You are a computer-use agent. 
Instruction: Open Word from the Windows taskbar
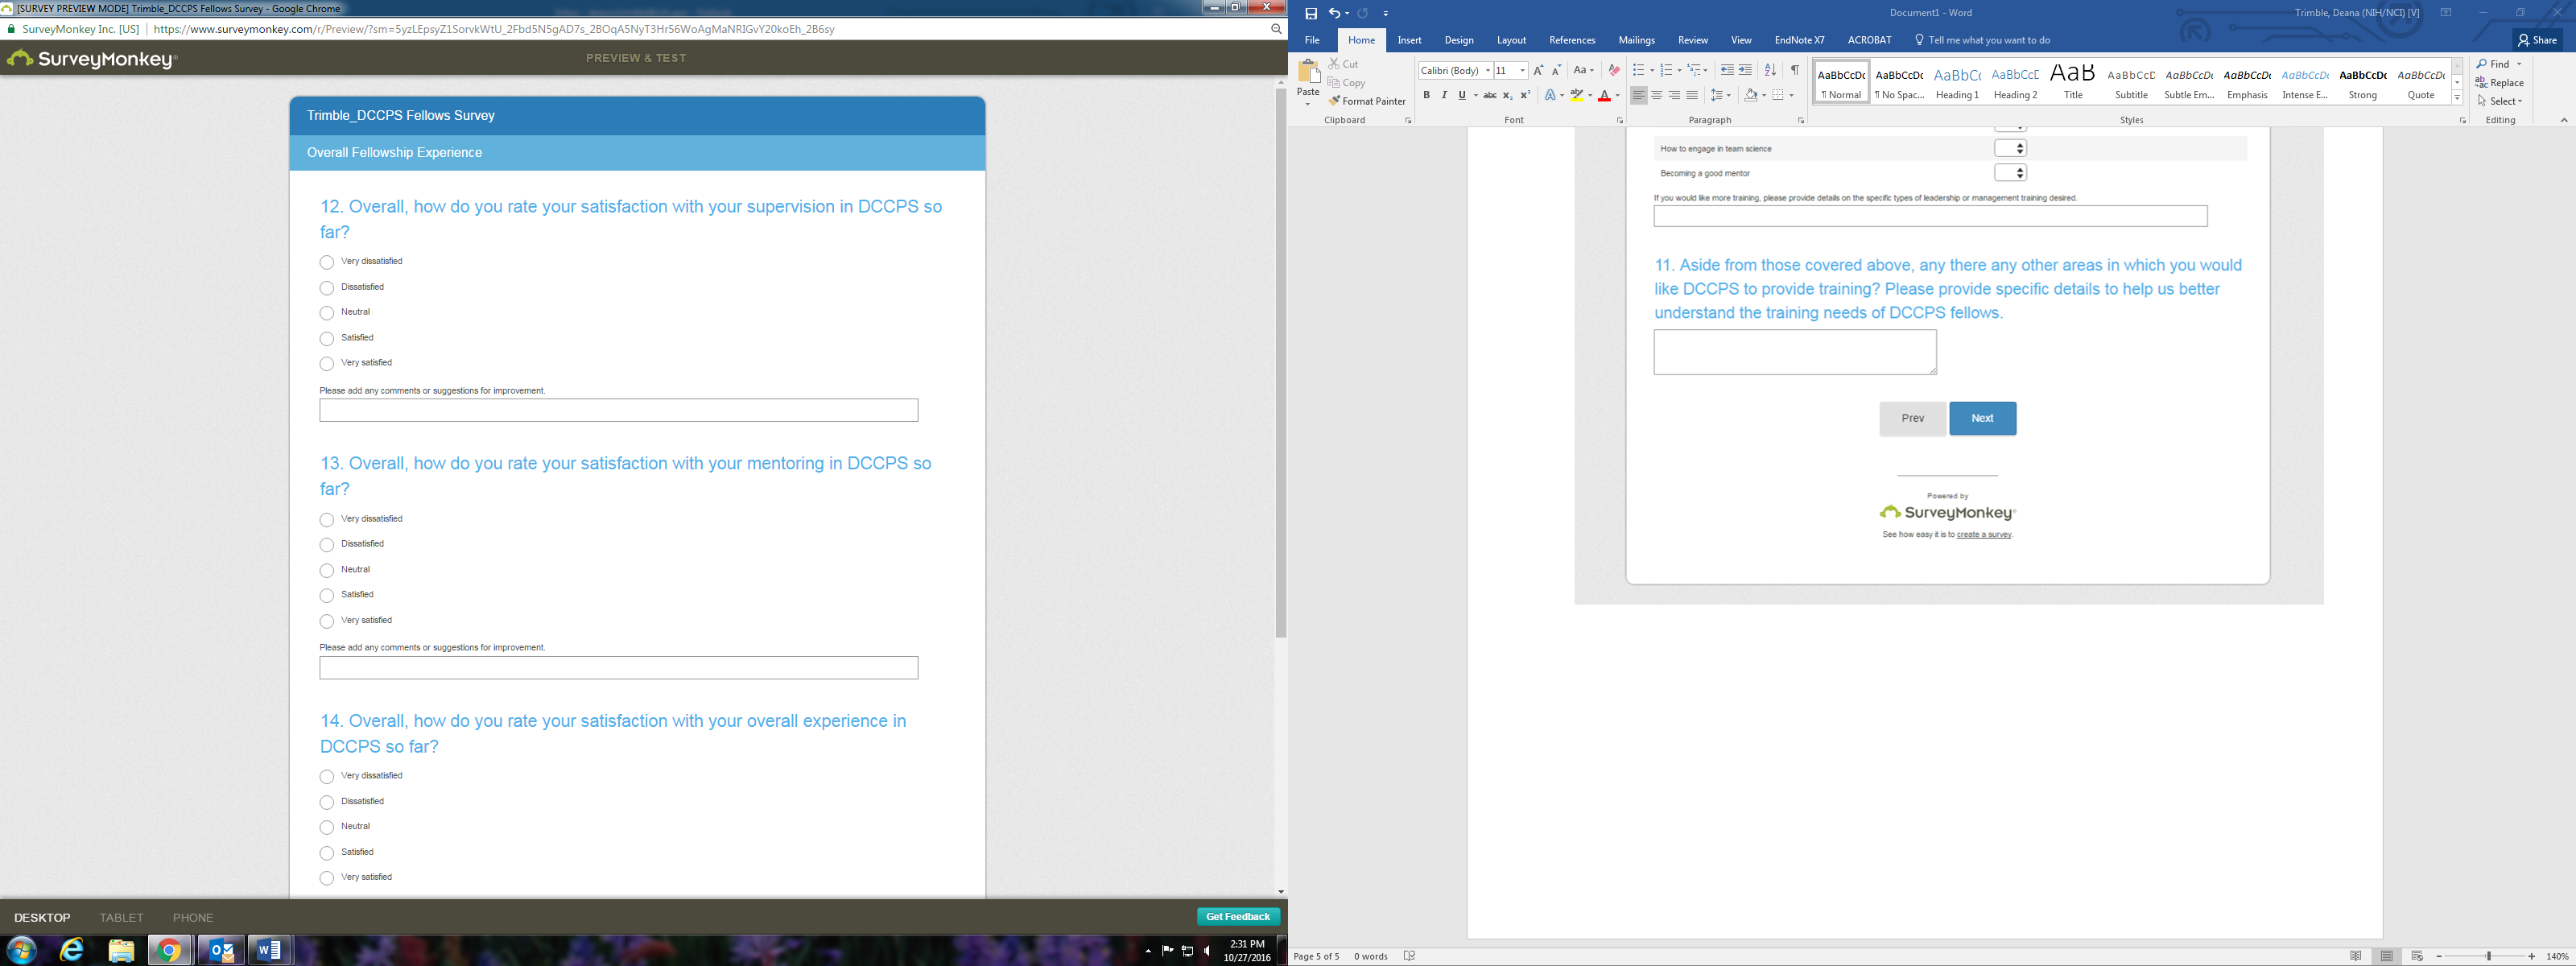click(x=269, y=950)
